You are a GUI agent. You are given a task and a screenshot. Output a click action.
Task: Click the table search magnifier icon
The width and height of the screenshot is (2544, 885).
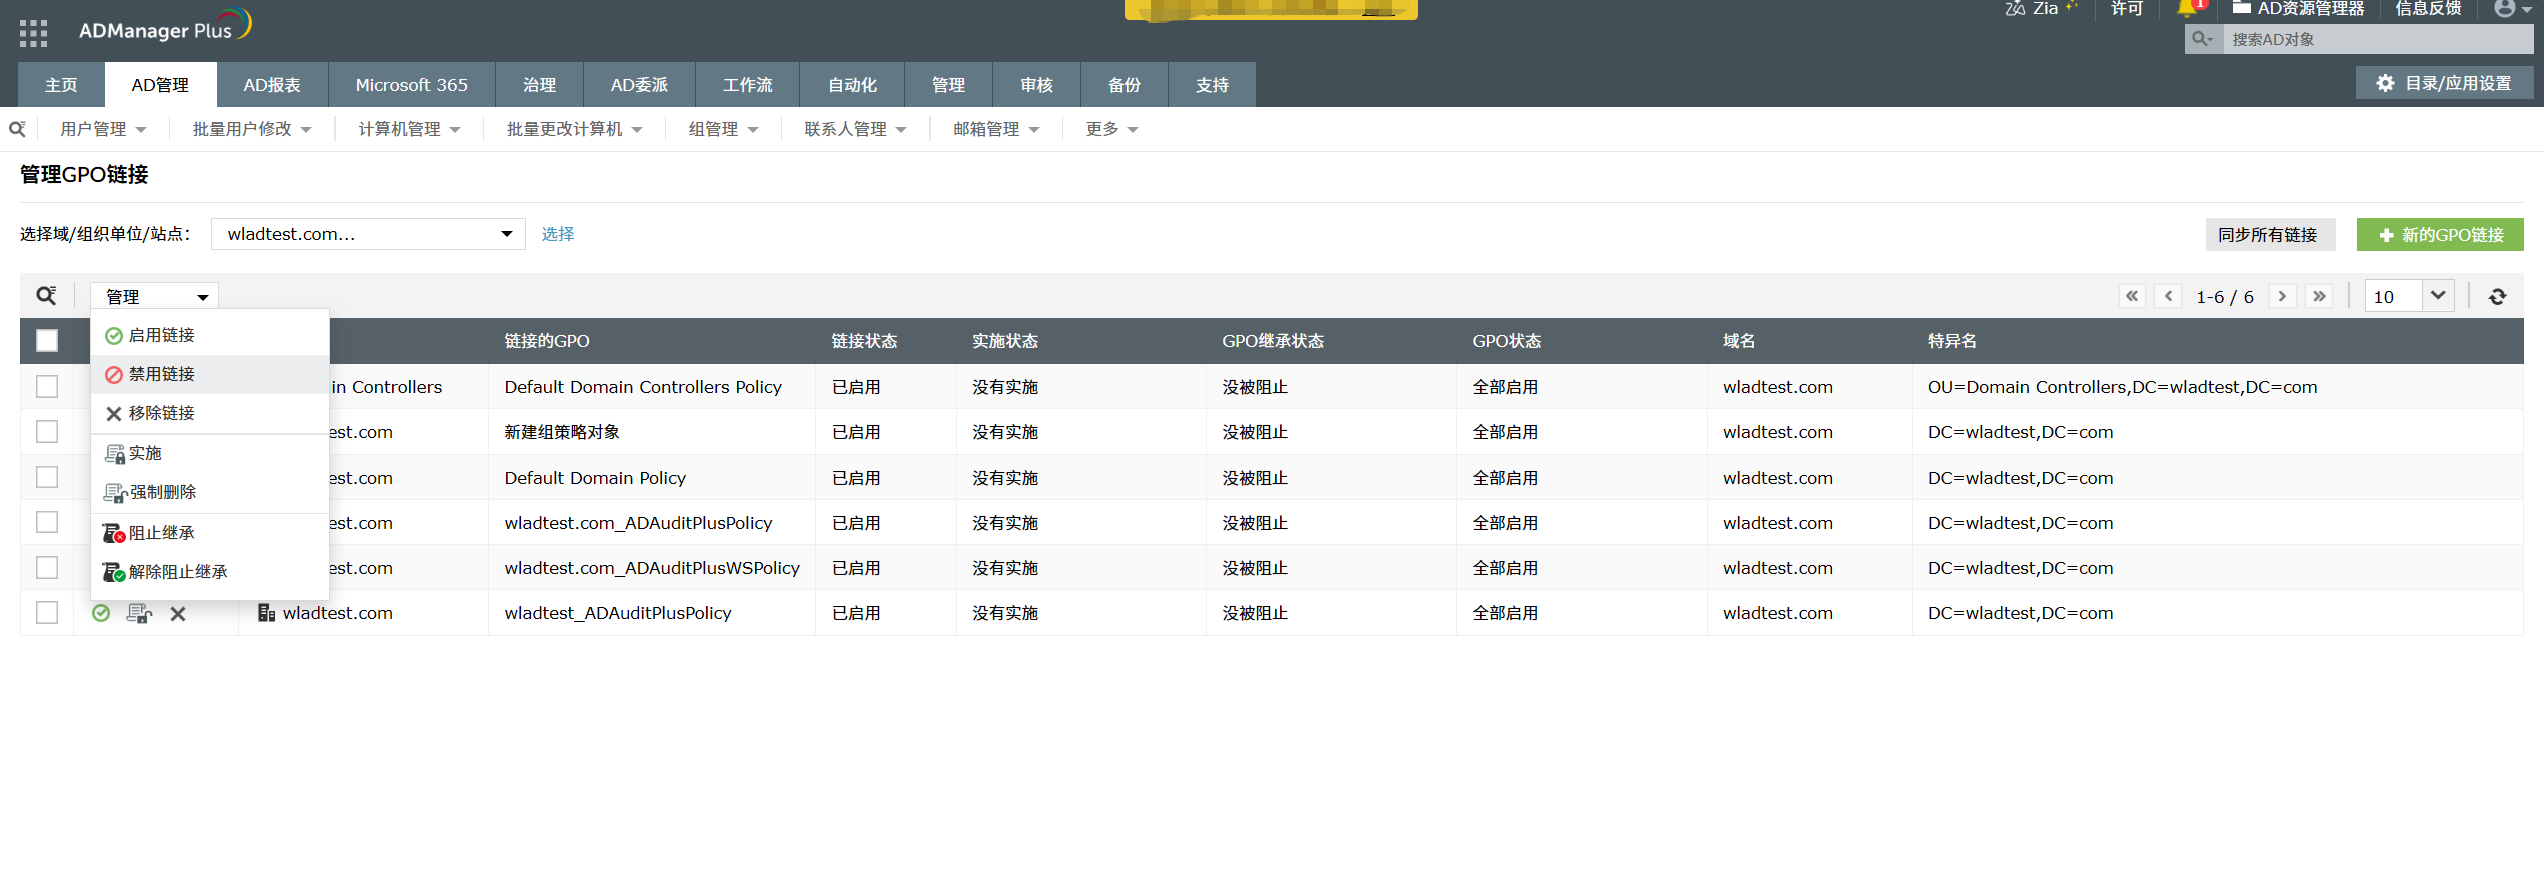[46, 296]
